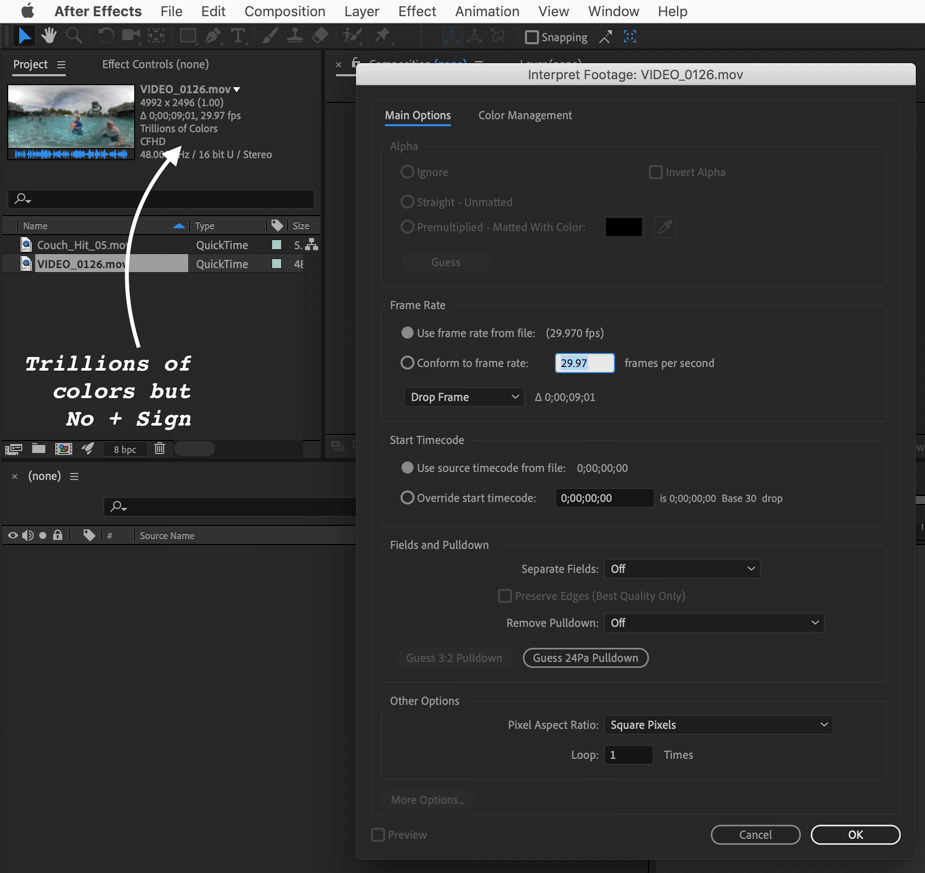This screenshot has height=873, width=925.
Task: Click the snap collapsed layers arrow icon
Action: [x=605, y=37]
